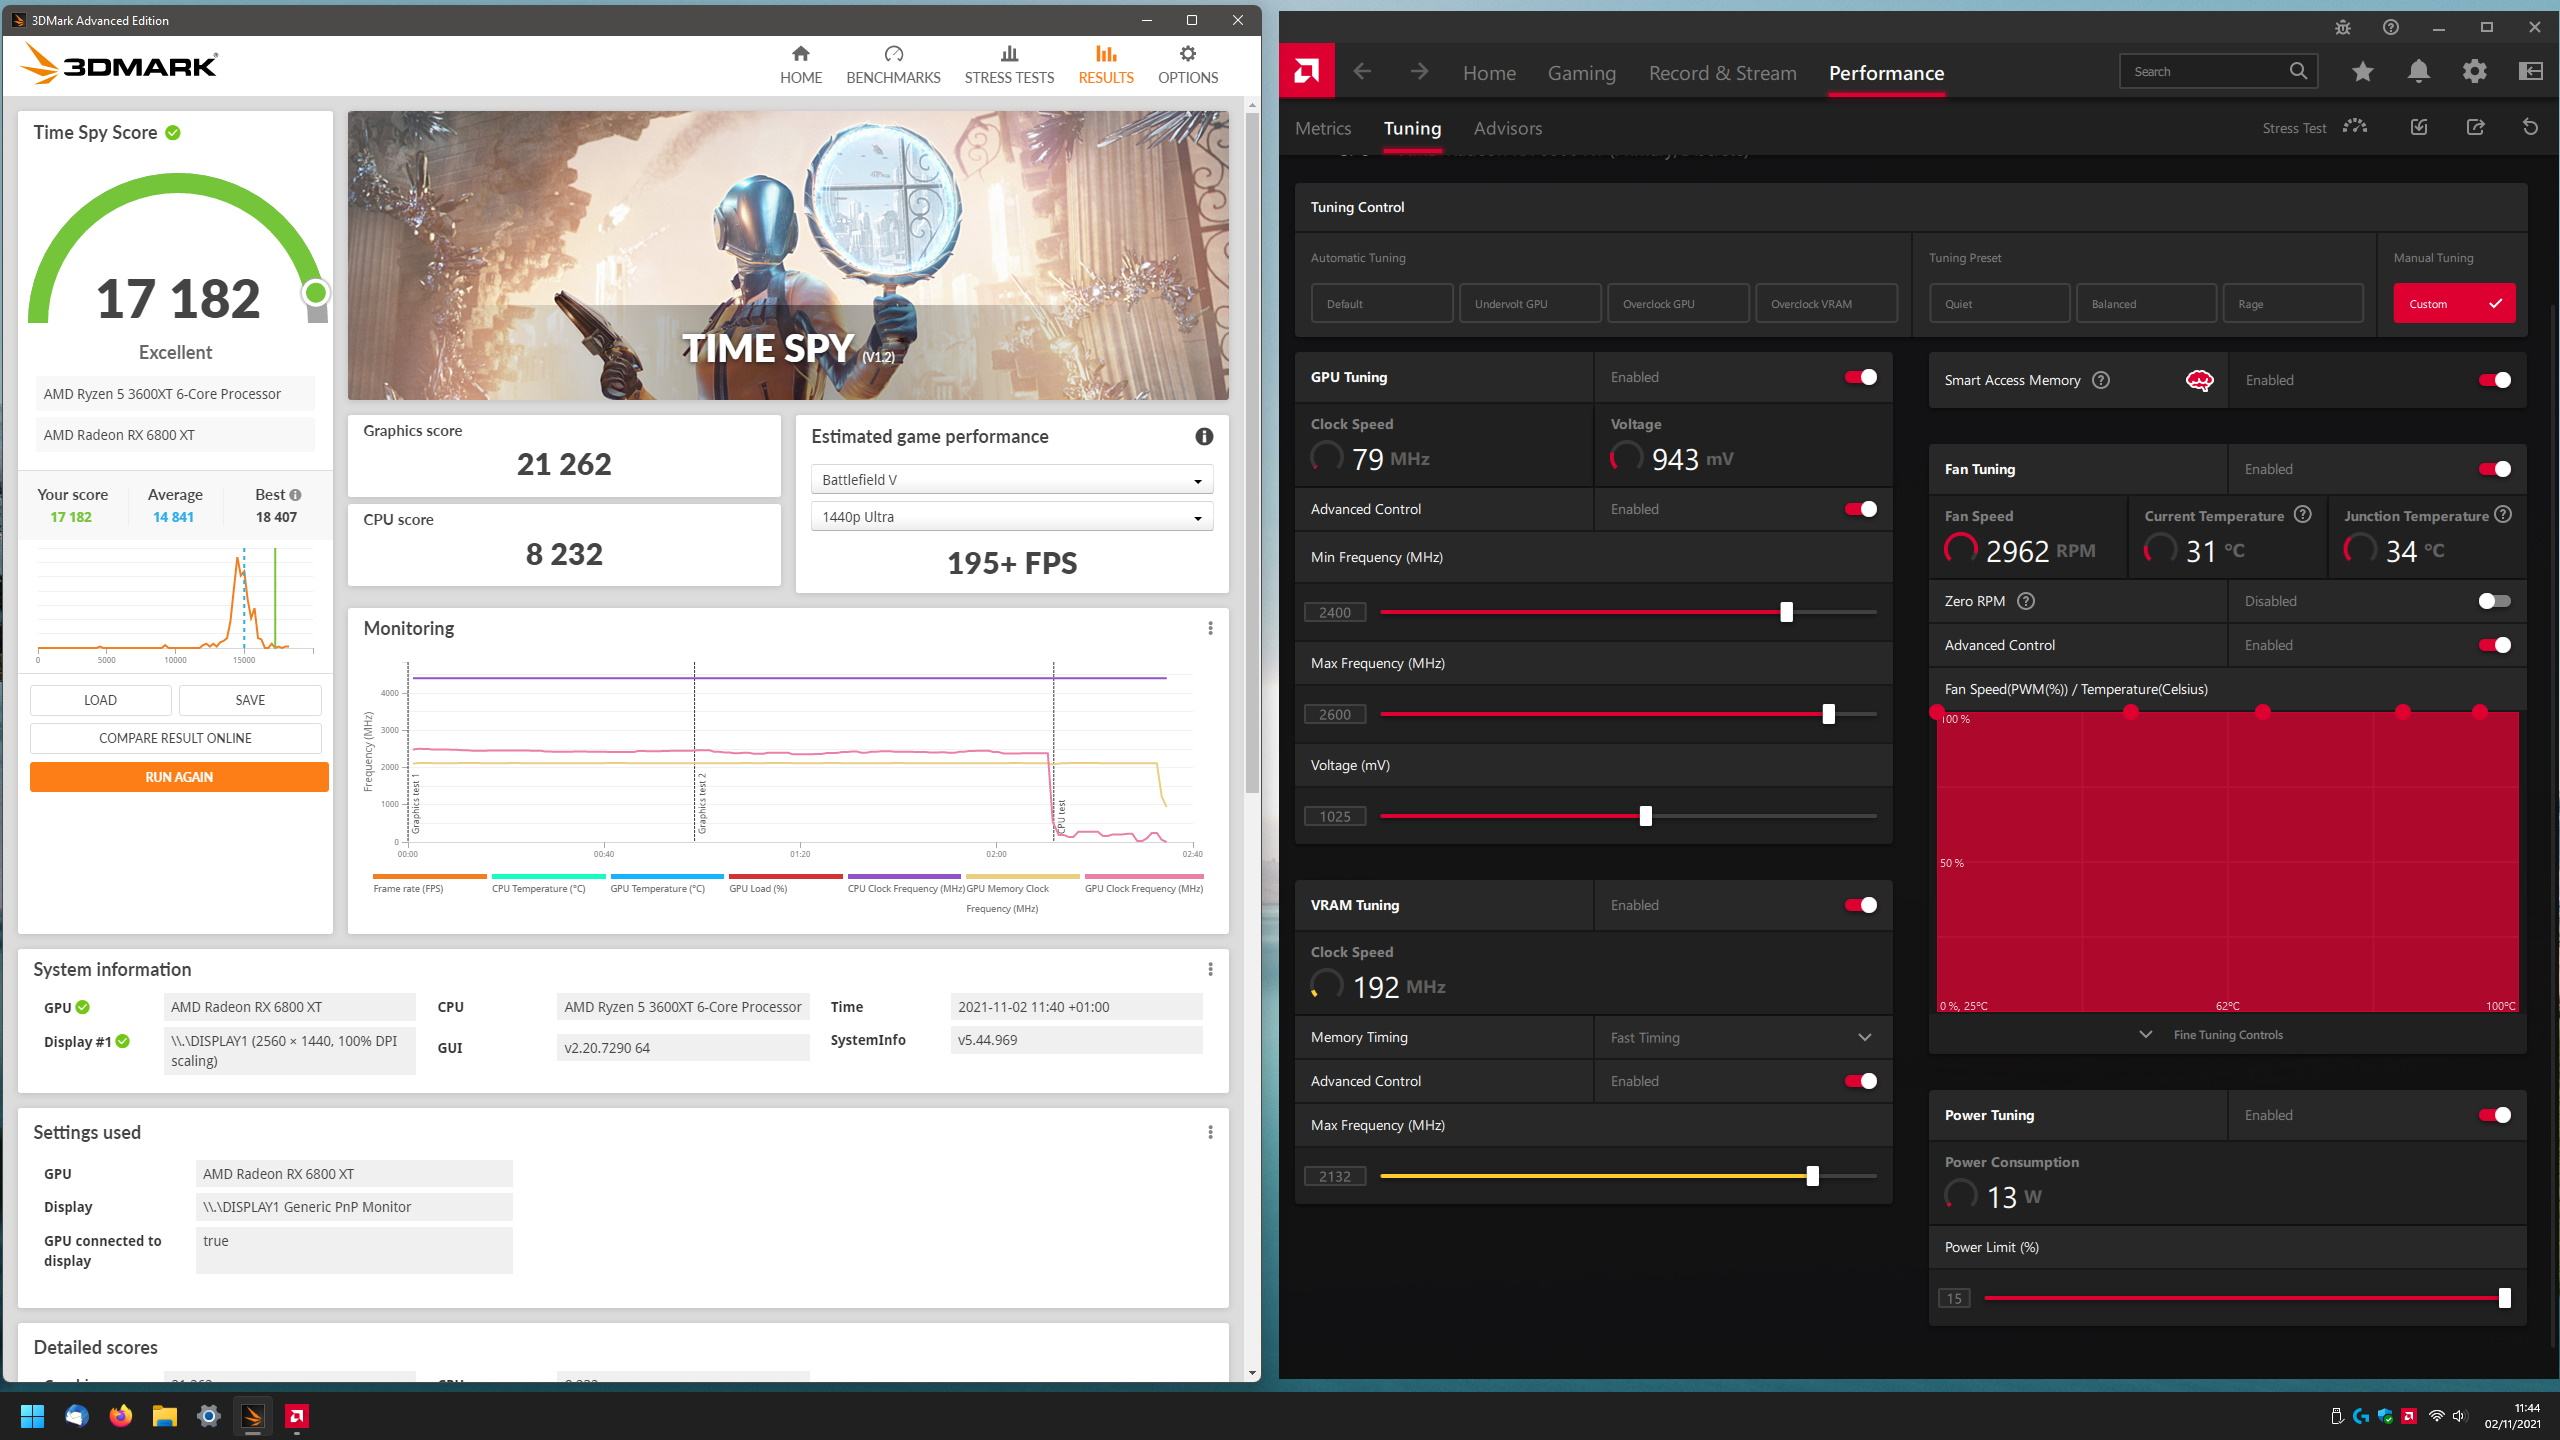Image resolution: width=2560 pixels, height=1440 pixels.
Task: Toggle VRAM Tuning switch
Action: click(1861, 905)
